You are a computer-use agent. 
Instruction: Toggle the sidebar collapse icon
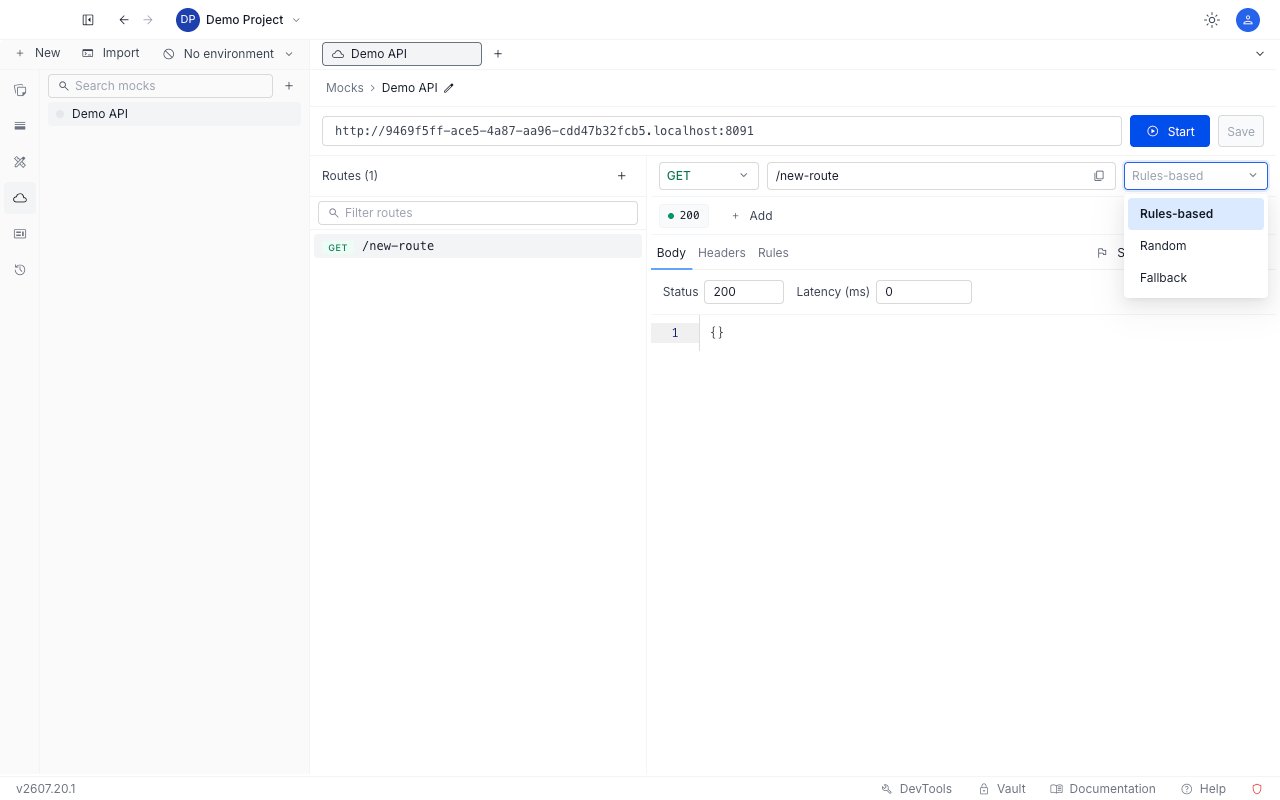(88, 20)
